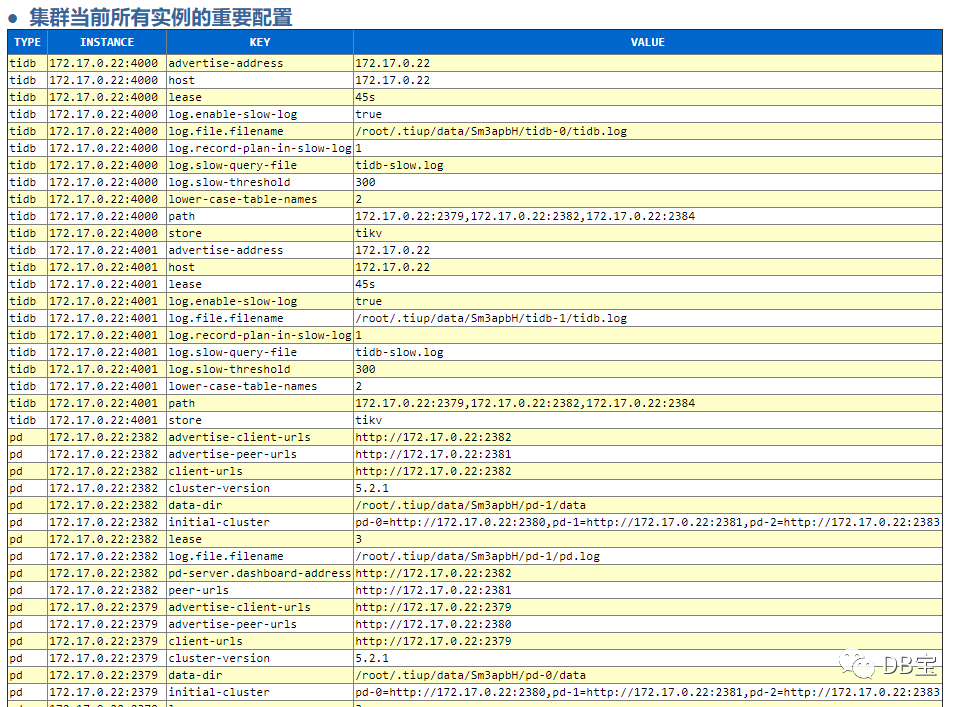969x707 pixels.
Task: Click the advertise-address key for instance 4001
Action: pyautogui.click(x=226, y=250)
